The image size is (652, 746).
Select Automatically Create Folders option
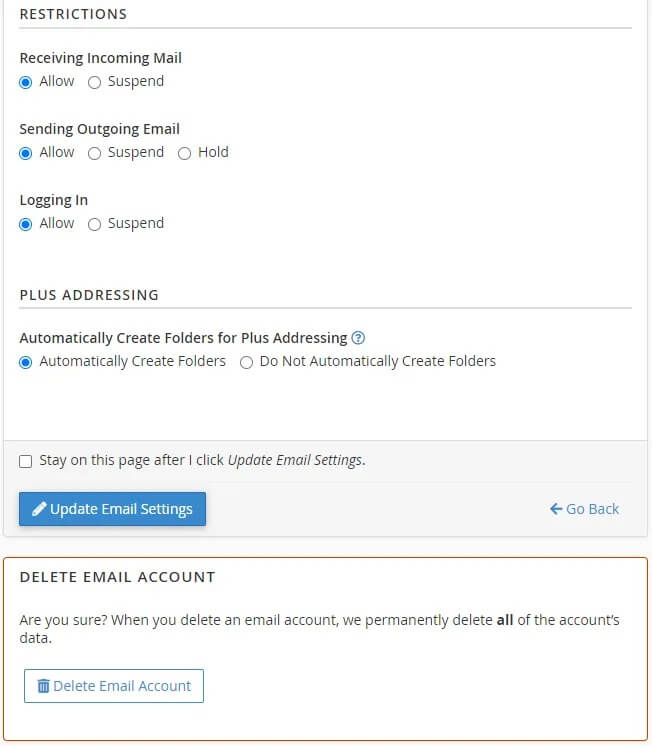coord(26,362)
